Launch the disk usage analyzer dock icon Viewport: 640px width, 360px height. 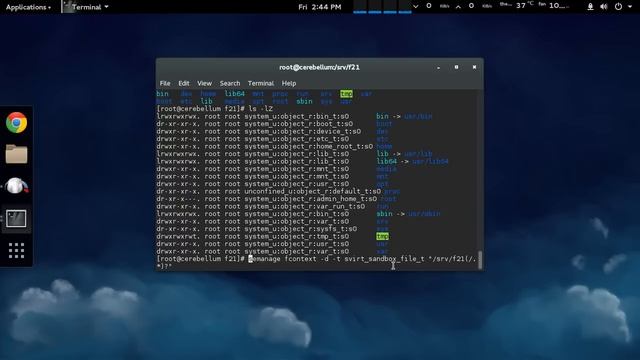click(16, 186)
